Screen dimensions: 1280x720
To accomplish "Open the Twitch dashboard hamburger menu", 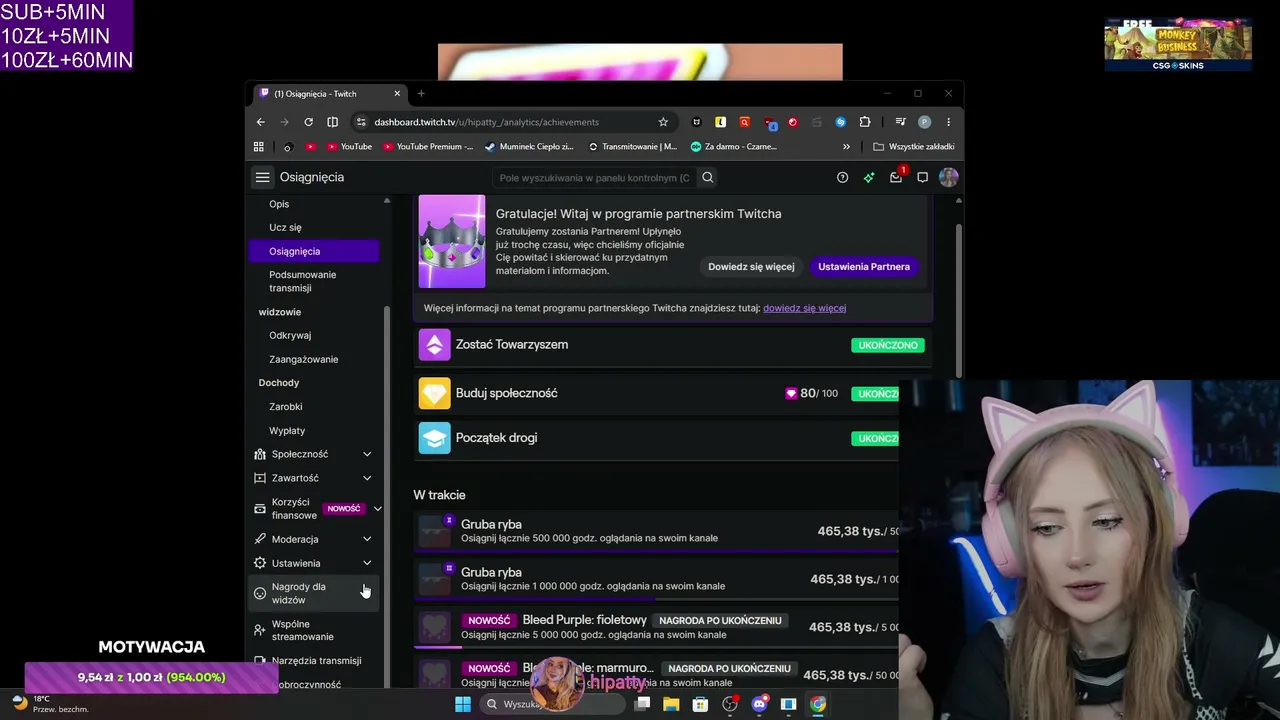I will tap(262, 177).
